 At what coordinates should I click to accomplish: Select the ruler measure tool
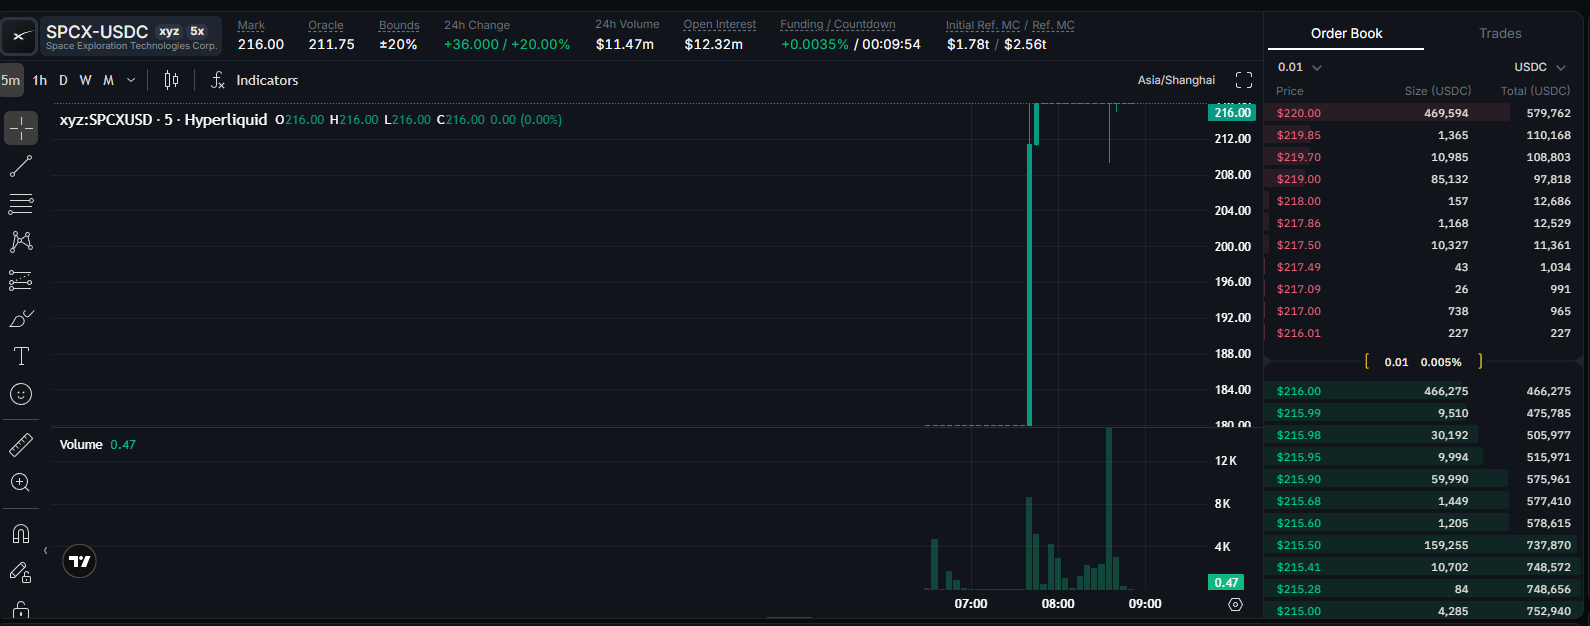coord(21,444)
